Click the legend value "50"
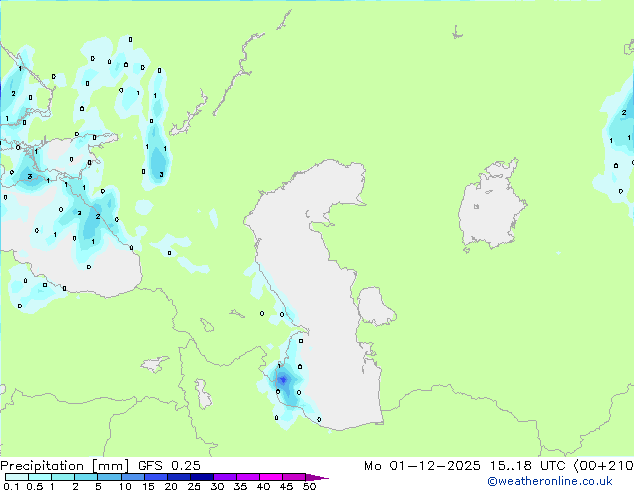 pos(309,486)
